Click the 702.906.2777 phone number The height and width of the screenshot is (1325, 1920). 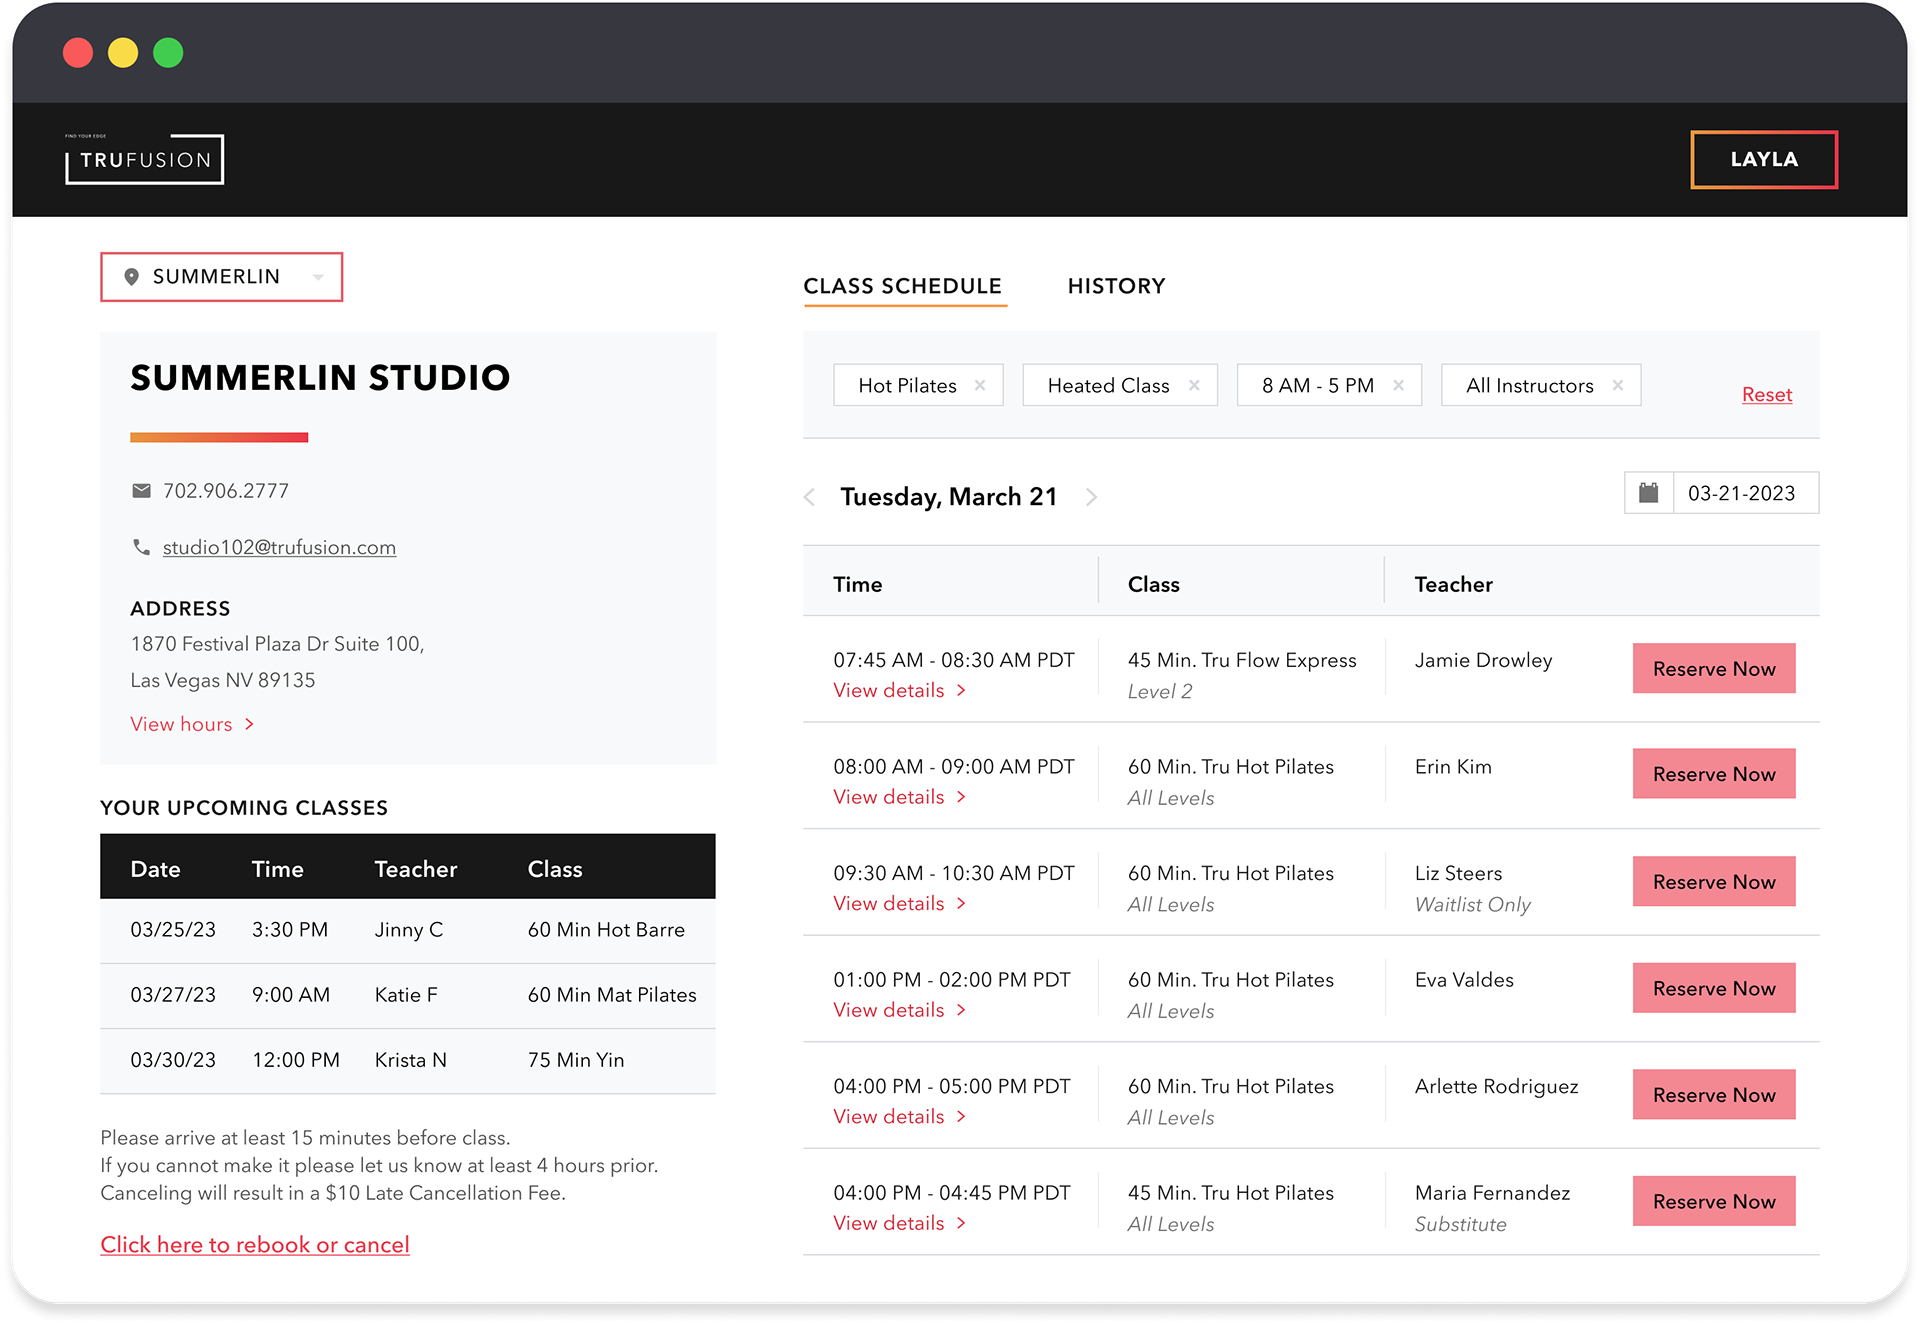[226, 491]
